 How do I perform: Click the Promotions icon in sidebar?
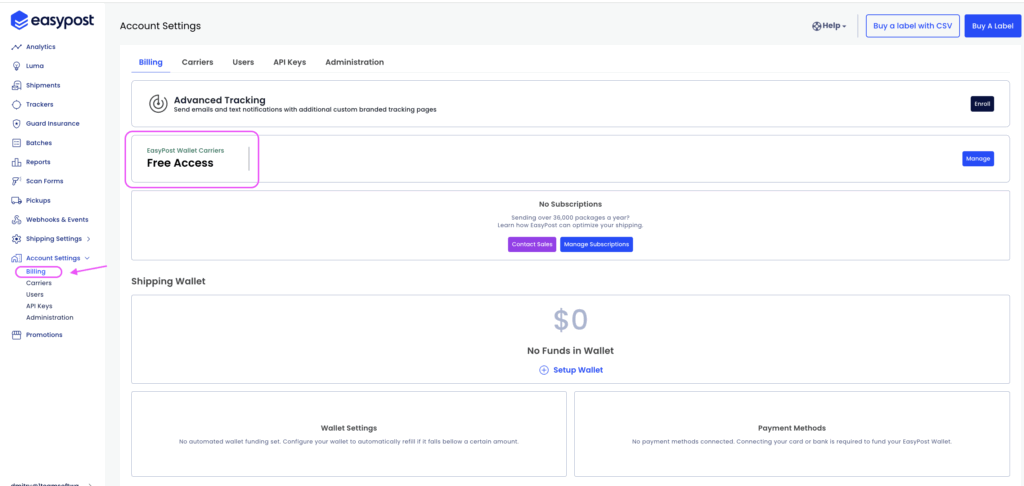(16, 335)
